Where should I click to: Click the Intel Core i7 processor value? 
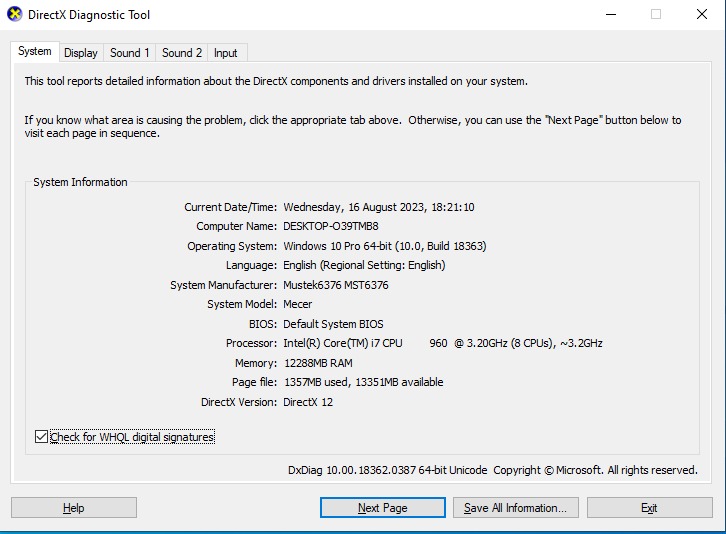pyautogui.click(x=442, y=344)
